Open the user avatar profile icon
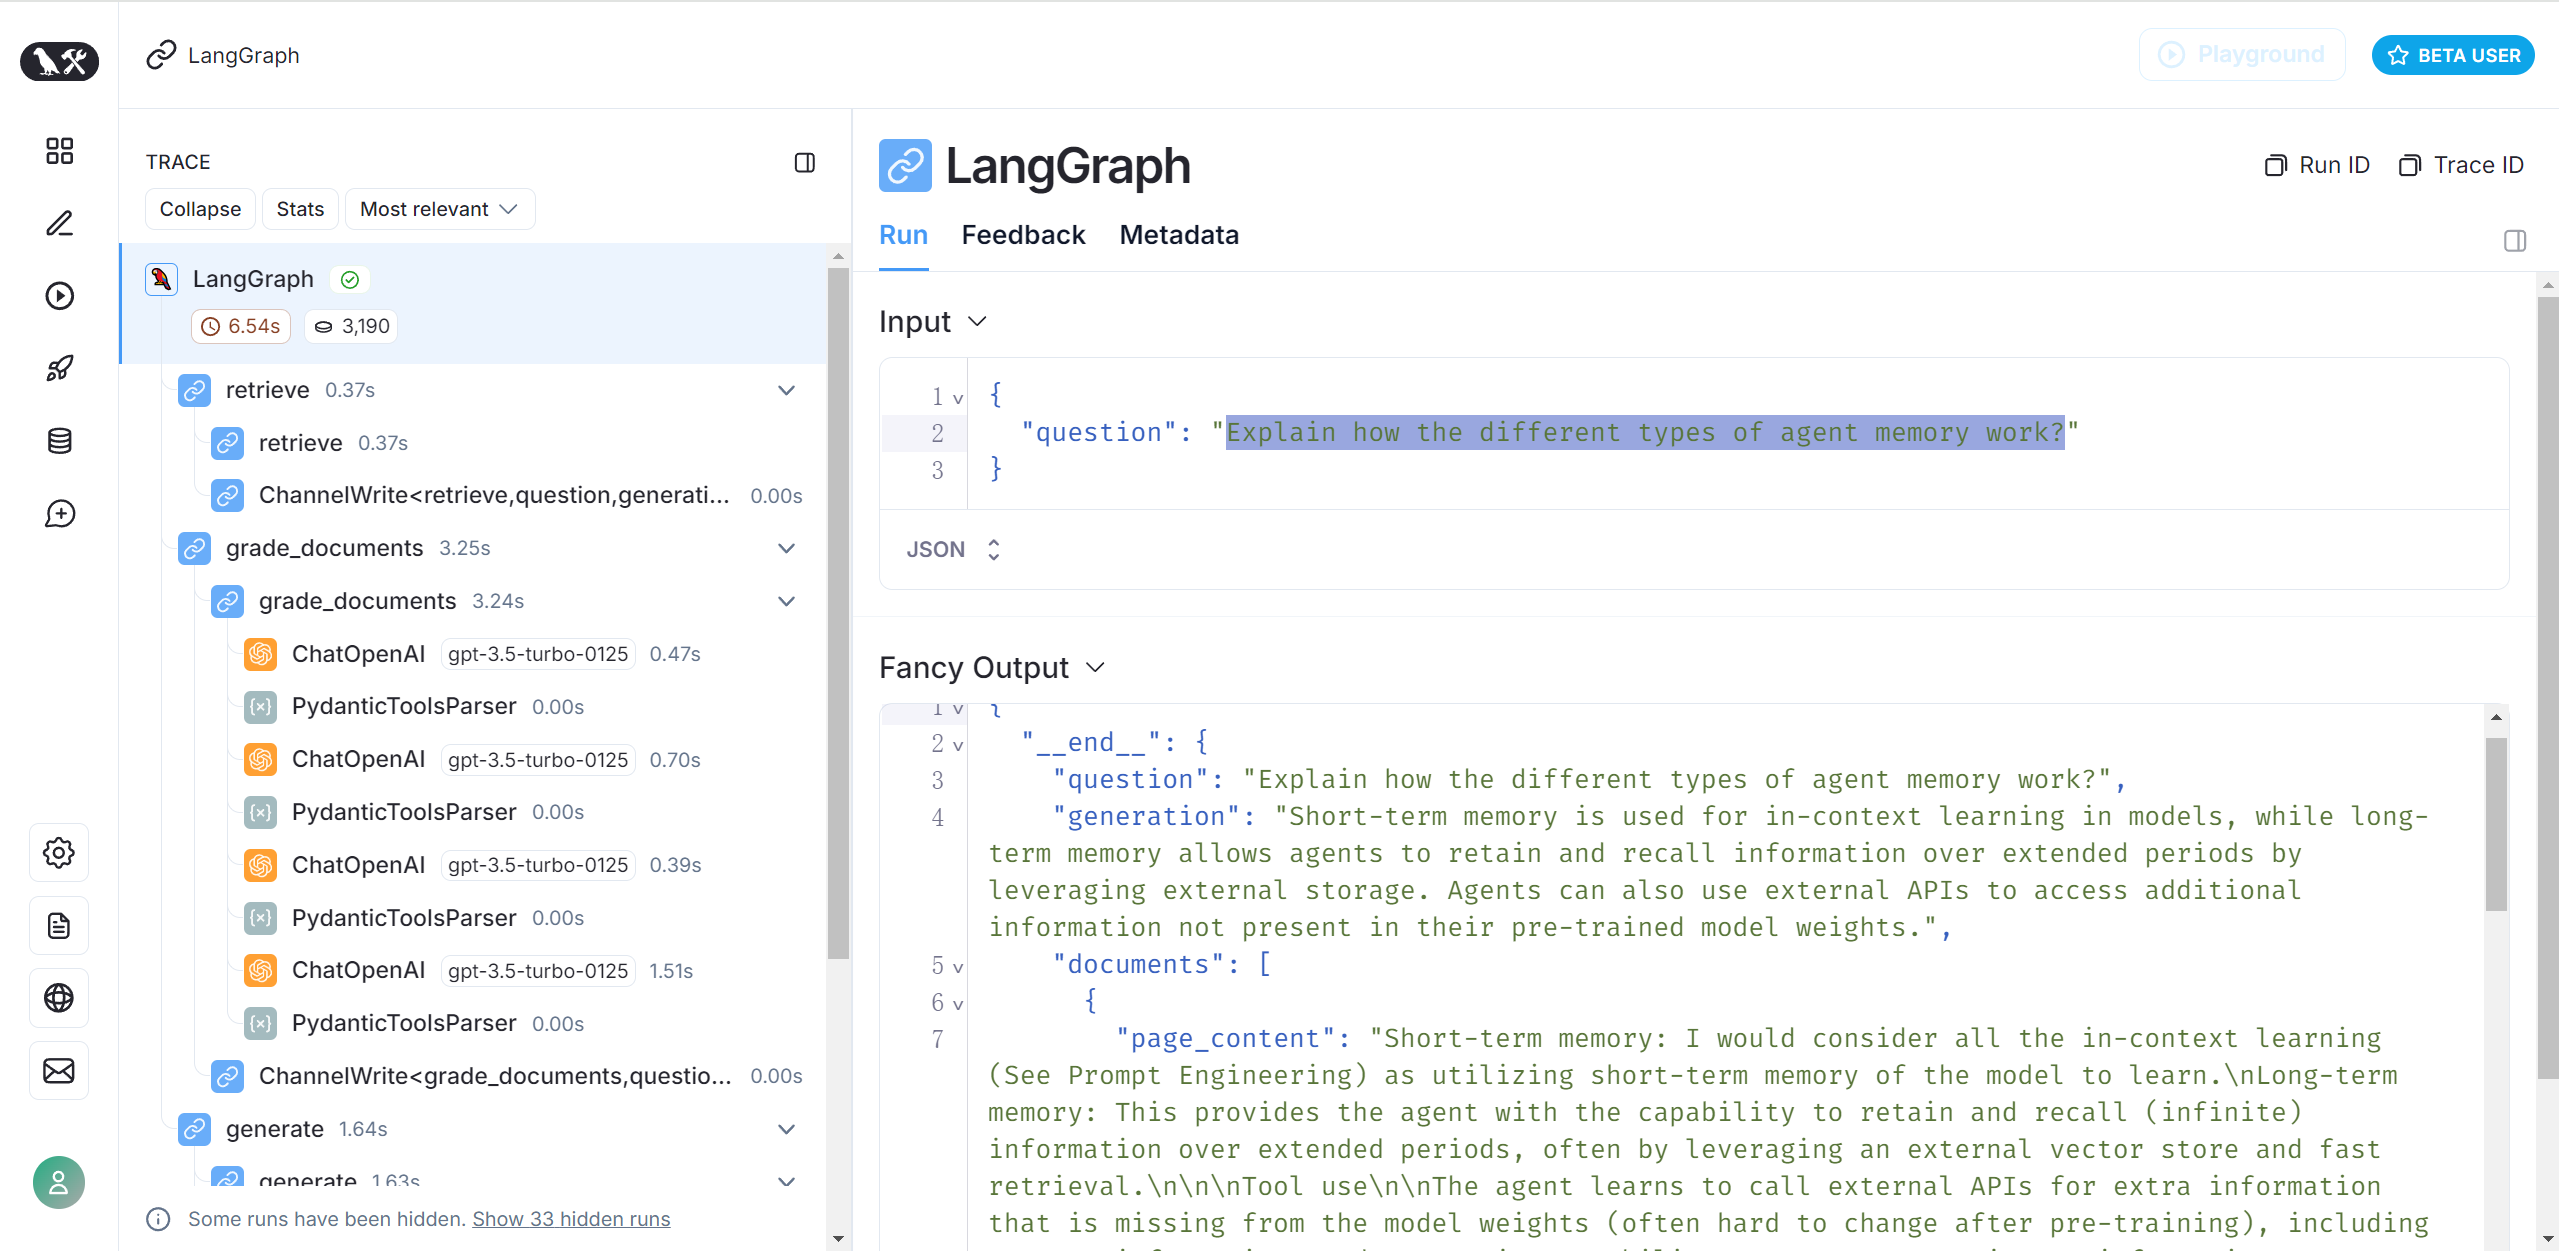This screenshot has width=2559, height=1251. [x=59, y=1183]
